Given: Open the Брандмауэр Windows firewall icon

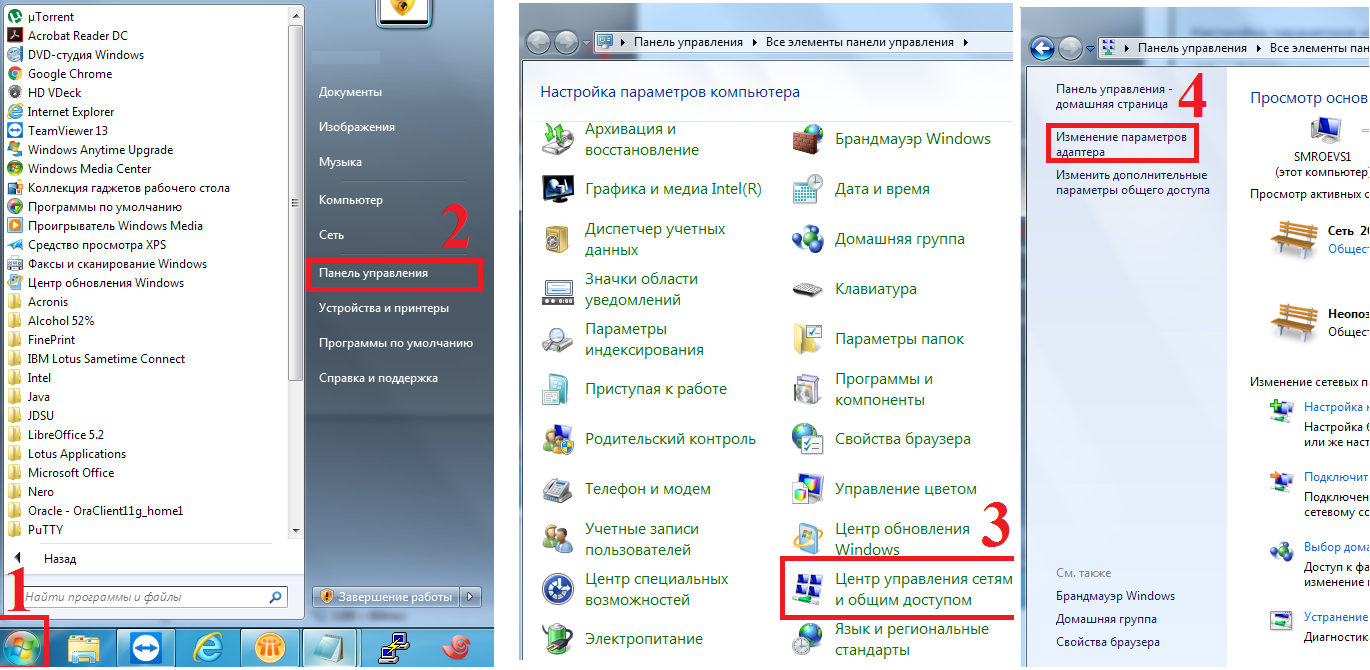Looking at the screenshot, I should 807,139.
